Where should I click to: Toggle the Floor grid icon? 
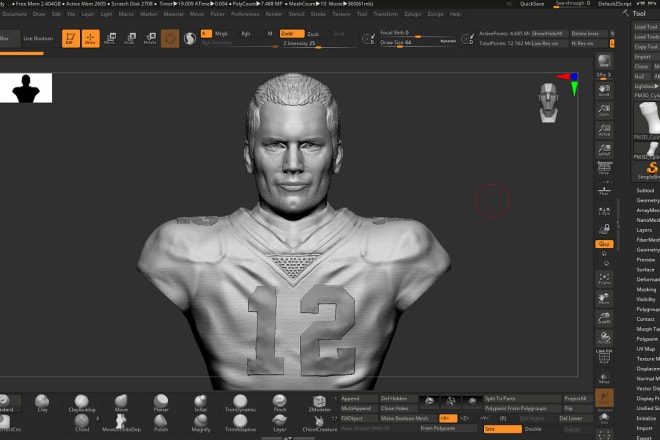[604, 191]
